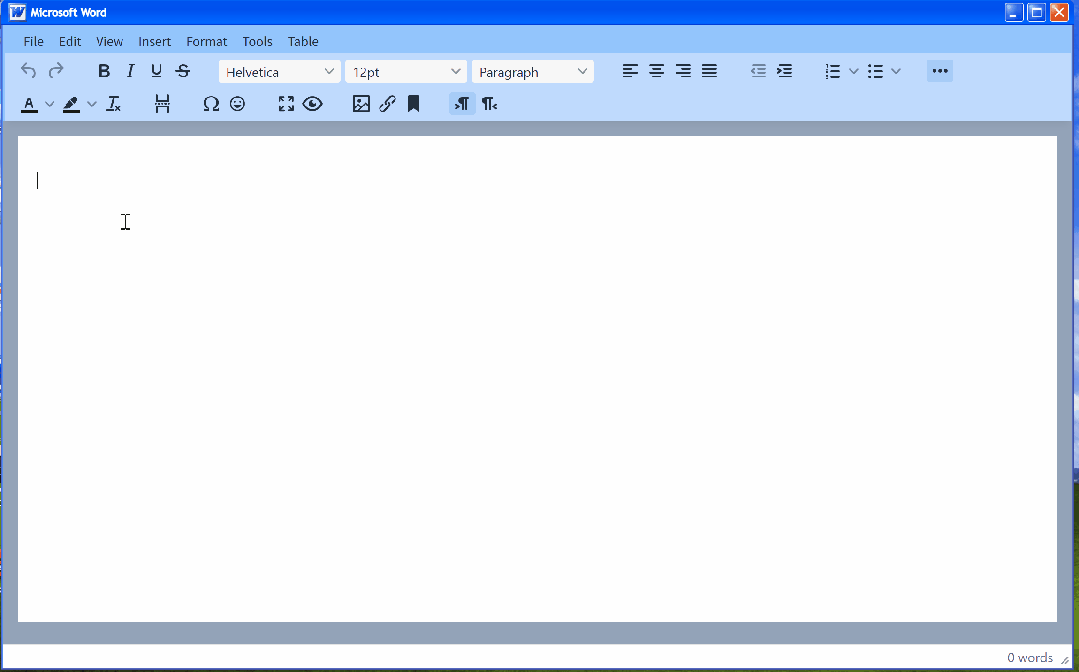The height and width of the screenshot is (672, 1079).
Task: Open the Helvetica font family dropdown
Action: [x=279, y=71]
